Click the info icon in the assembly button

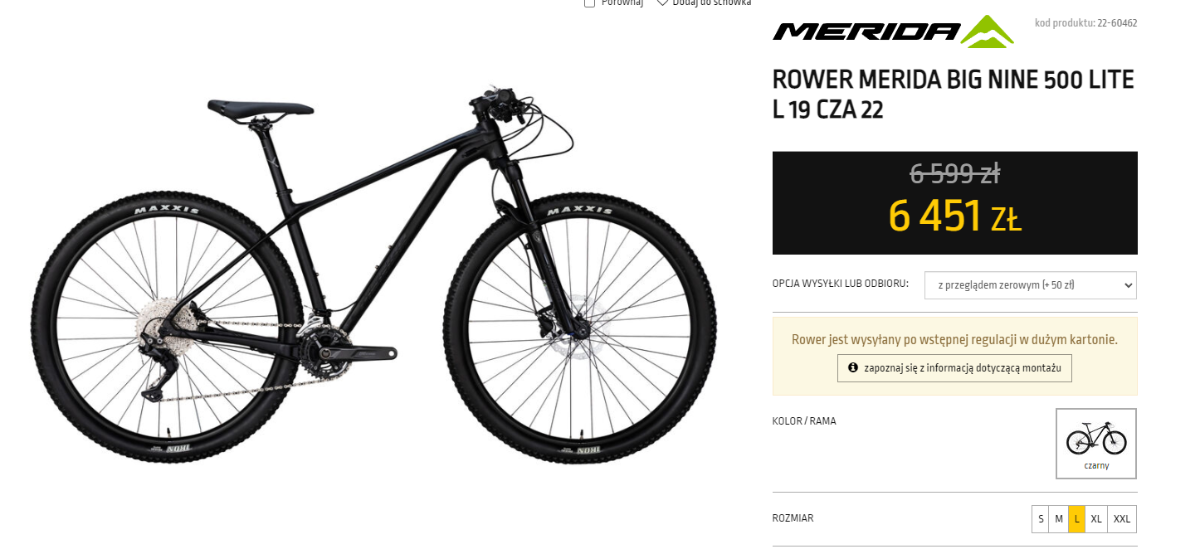(x=853, y=368)
